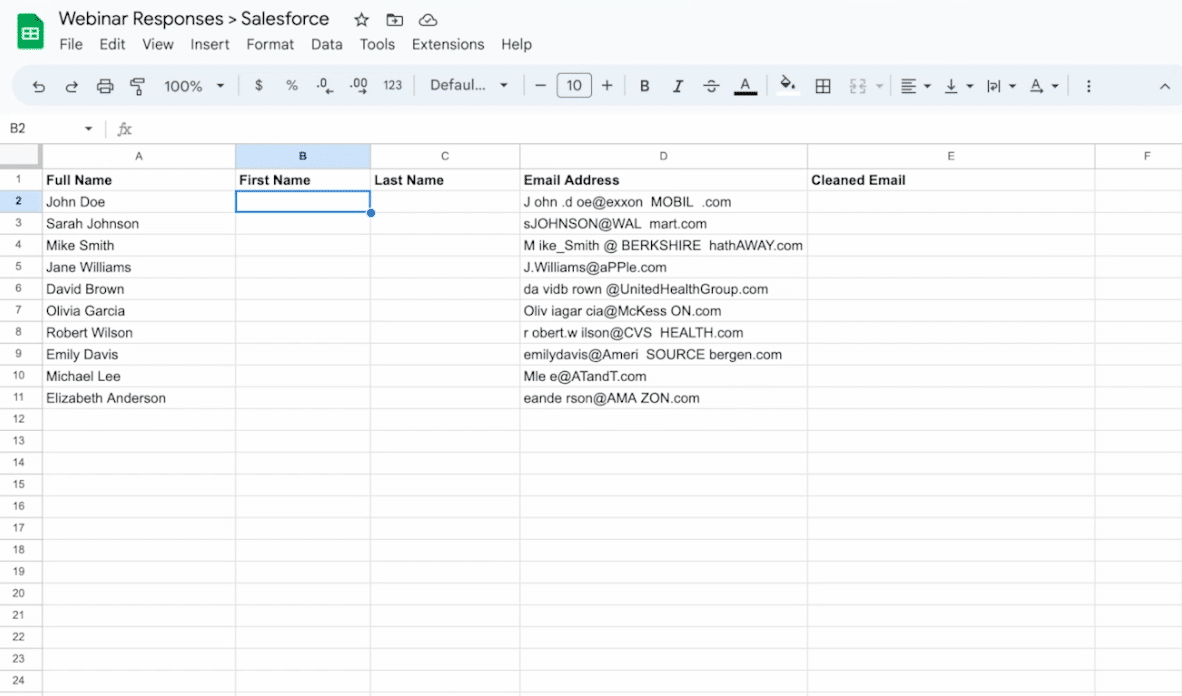The height and width of the screenshot is (696, 1182).
Task: Toggle bold formatting
Action: point(645,86)
